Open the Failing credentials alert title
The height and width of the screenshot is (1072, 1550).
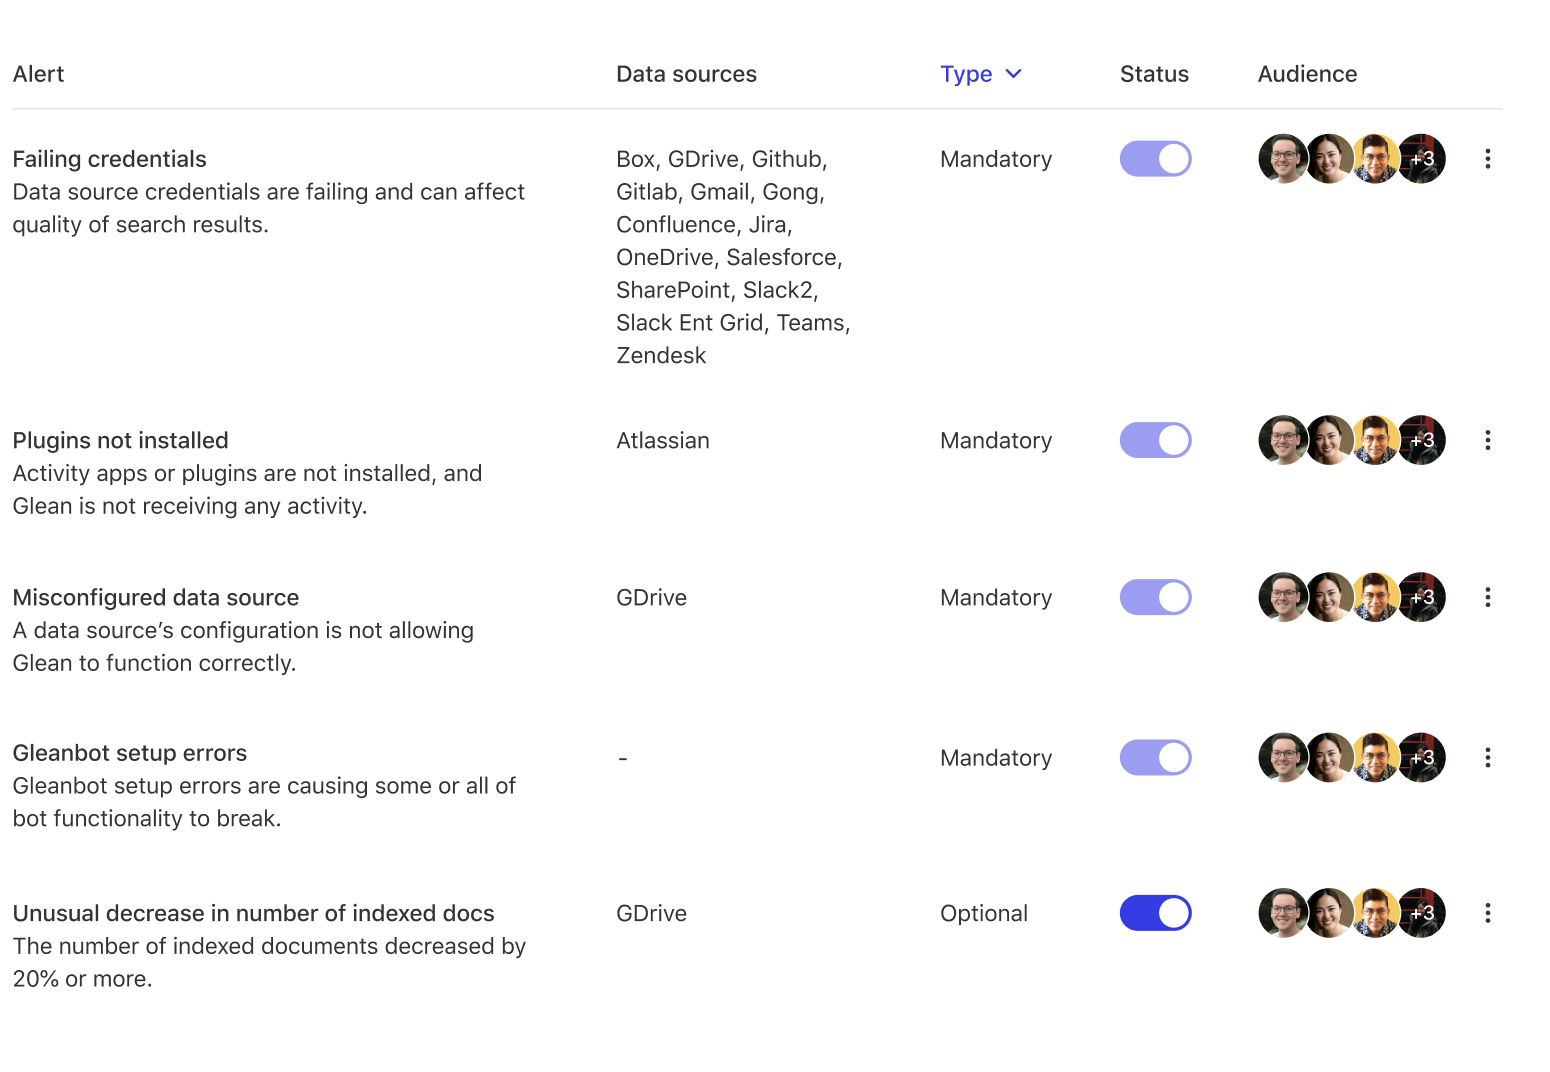(109, 159)
